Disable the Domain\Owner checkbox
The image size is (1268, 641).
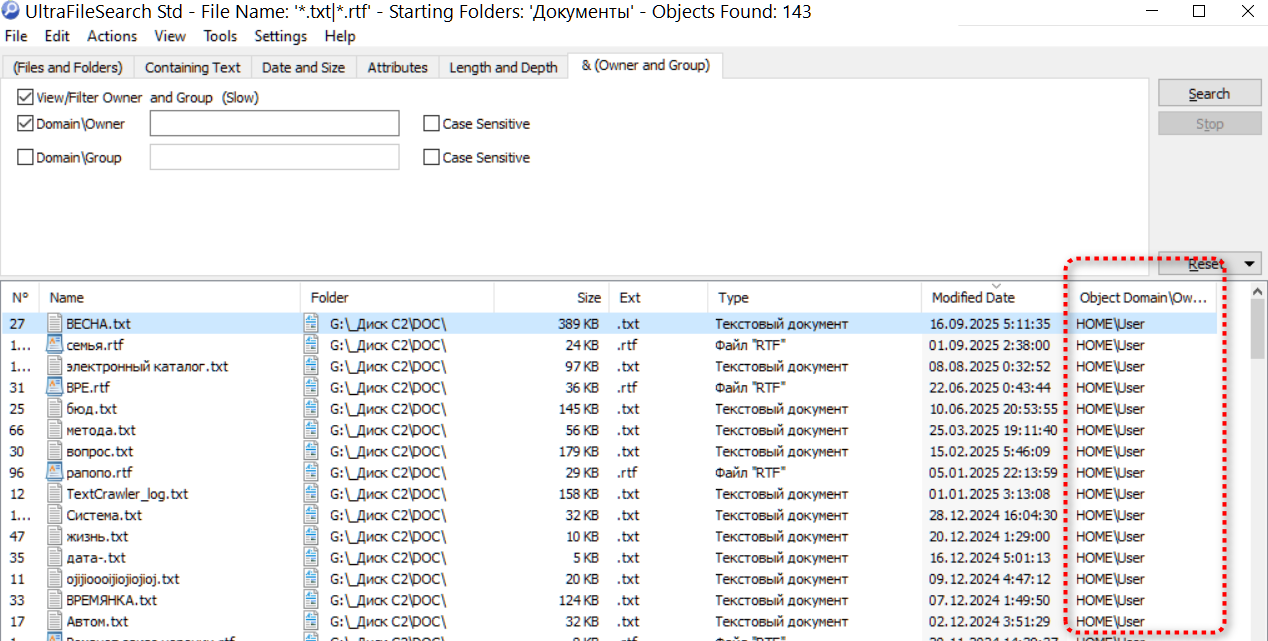pos(25,124)
